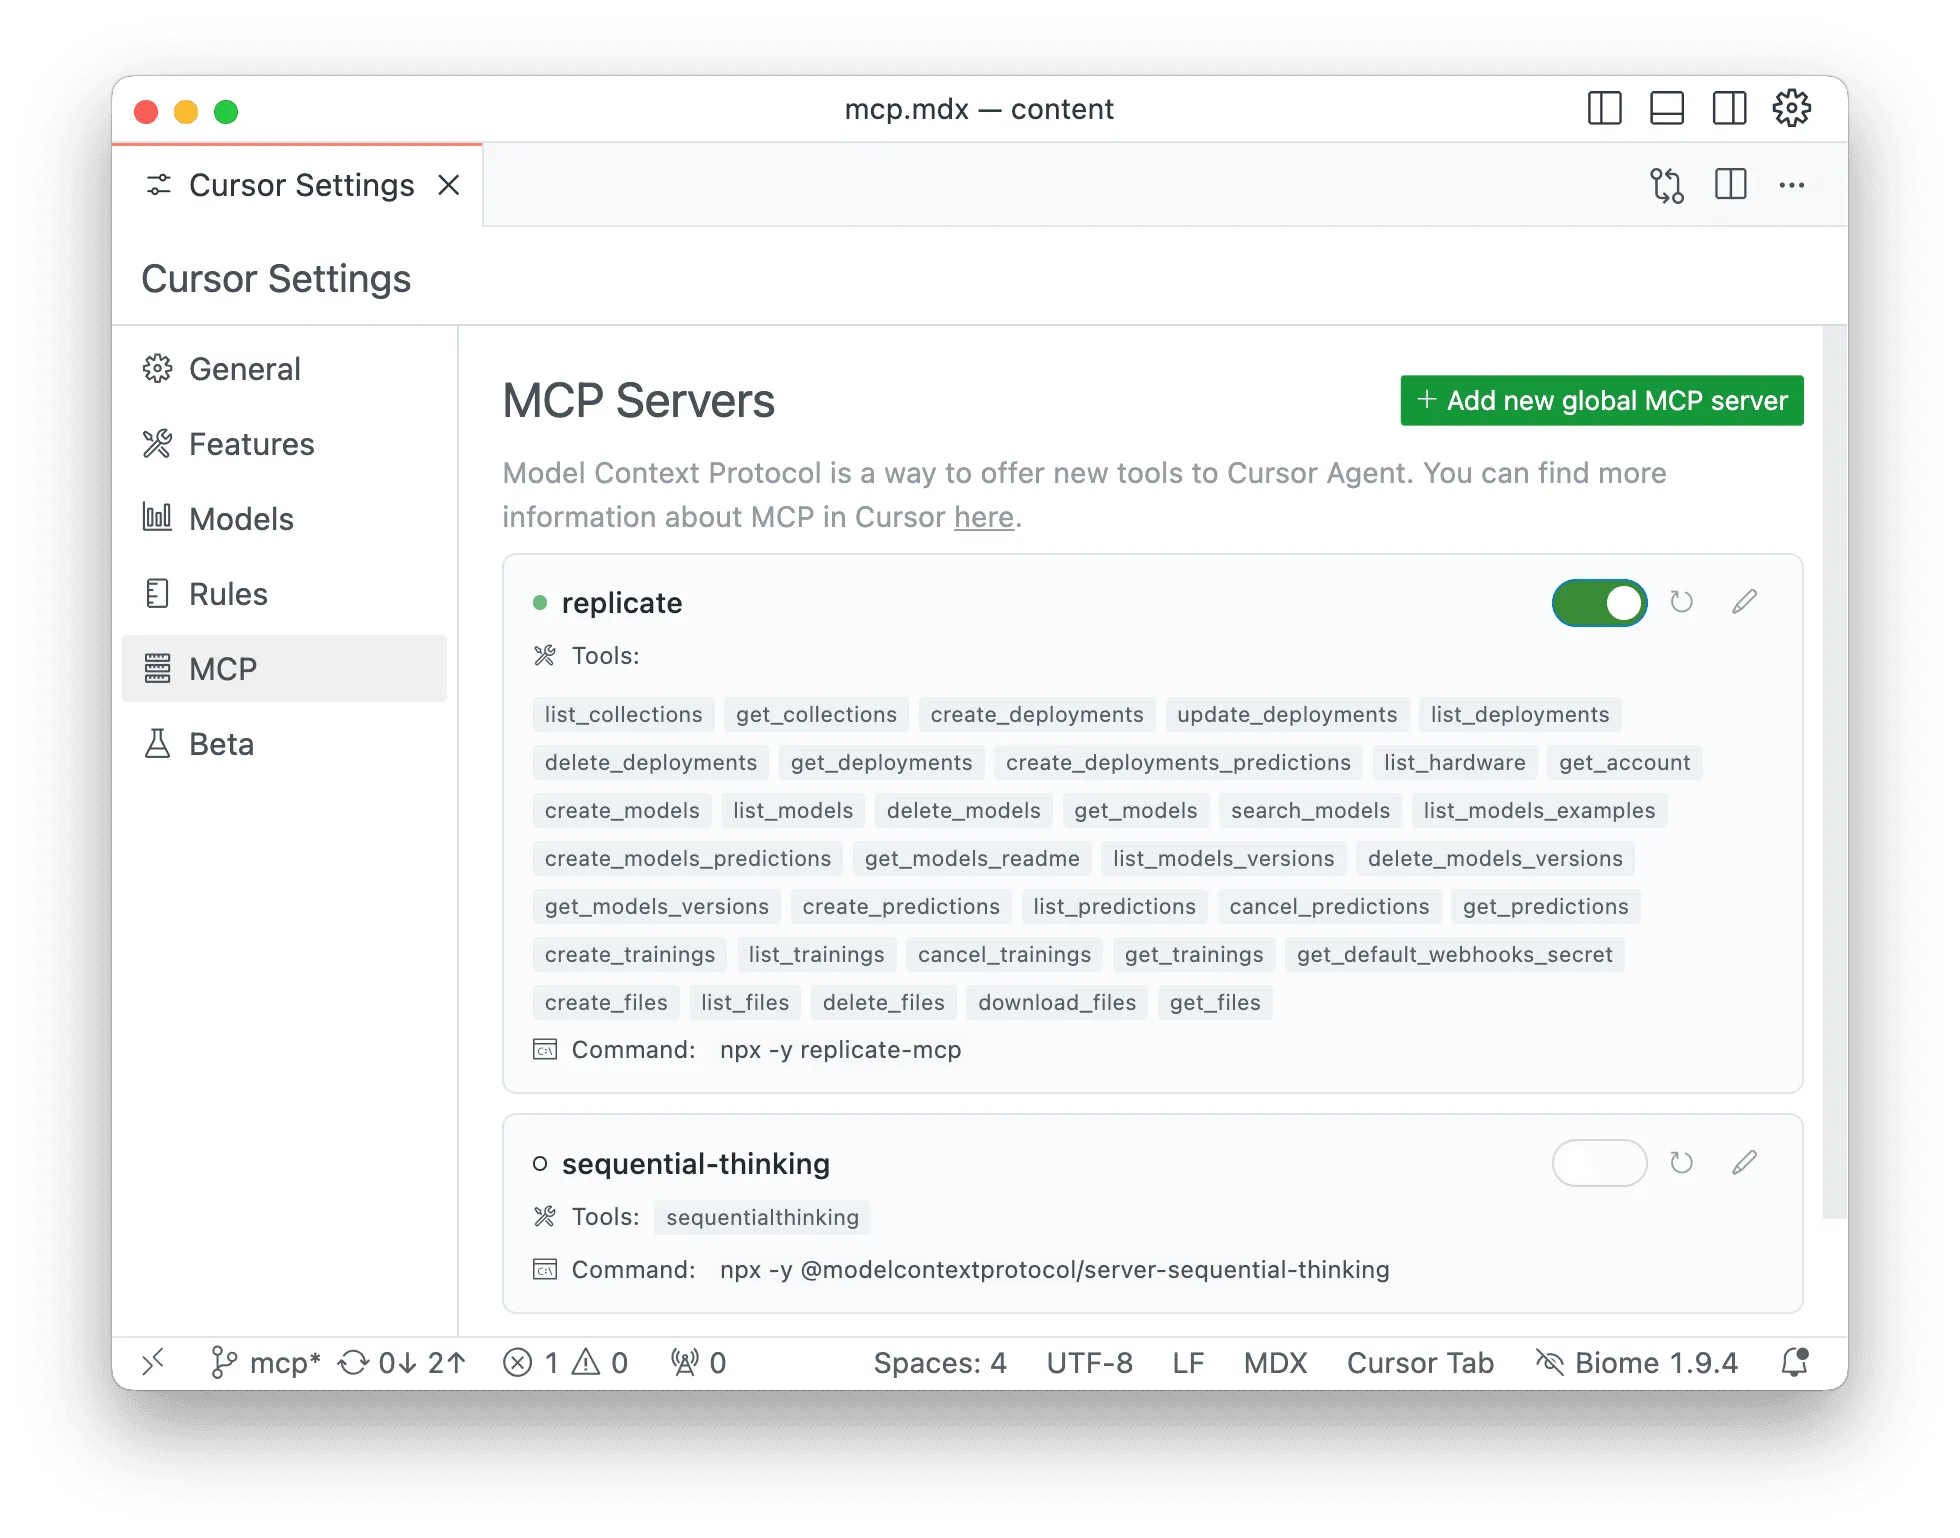Select the get_predictions tool tag
Screen dimensions: 1960x1538
point(1545,906)
